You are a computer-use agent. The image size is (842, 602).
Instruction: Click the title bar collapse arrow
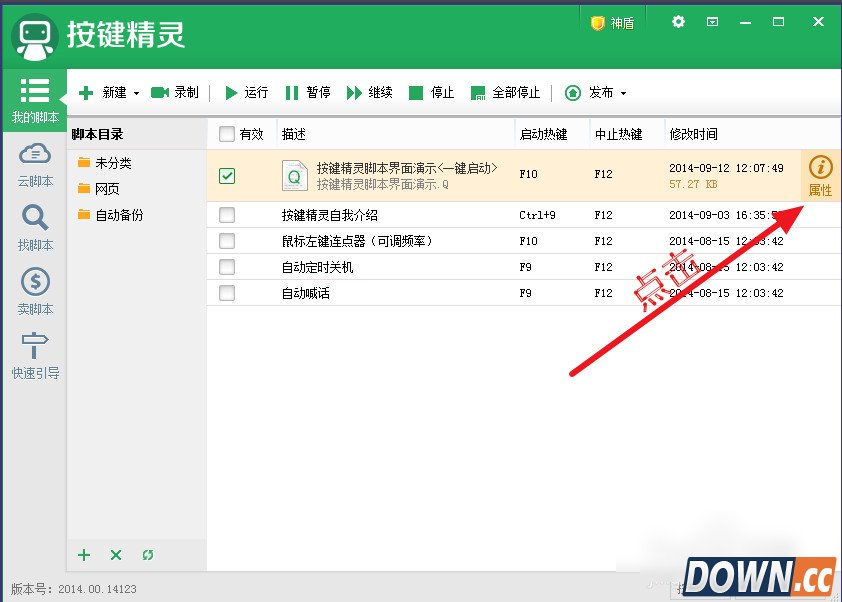click(712, 21)
